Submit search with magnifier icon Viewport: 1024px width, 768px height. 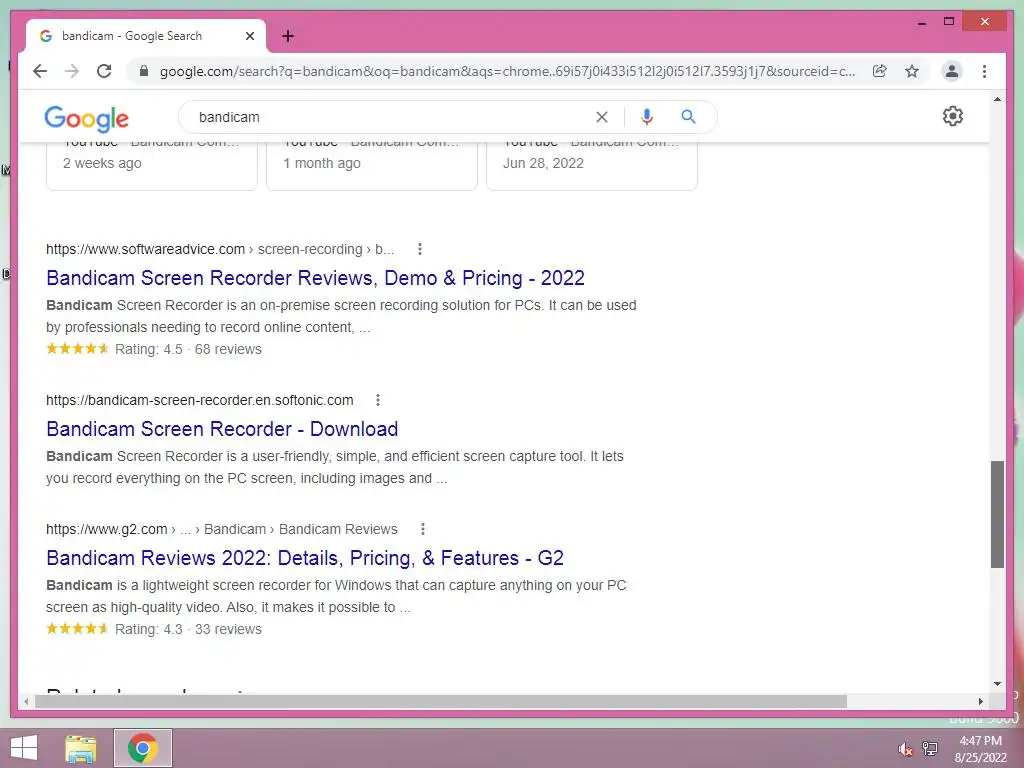[688, 117]
